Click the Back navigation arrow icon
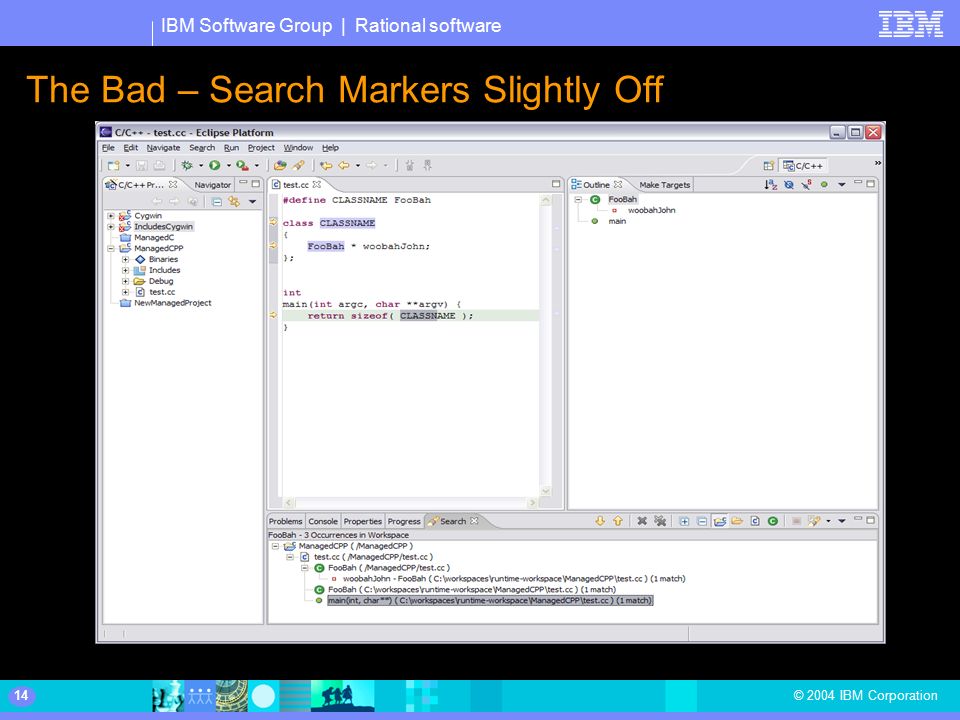The image size is (960, 720). coord(344,165)
